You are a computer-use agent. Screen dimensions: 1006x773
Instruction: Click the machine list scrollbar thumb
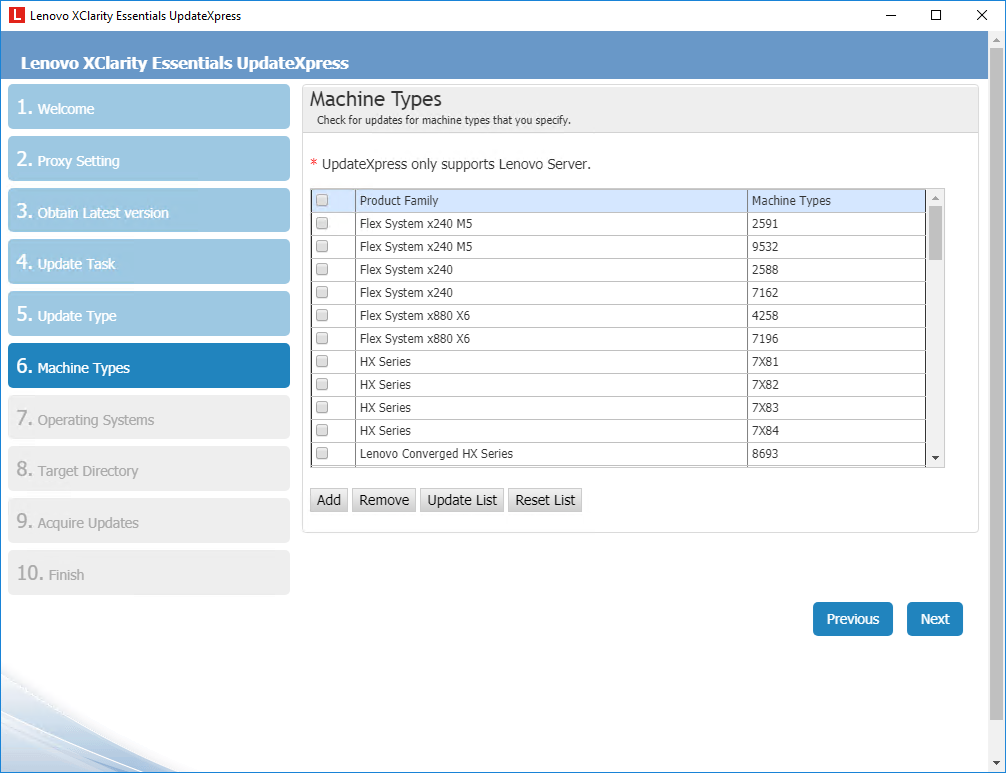(935, 233)
